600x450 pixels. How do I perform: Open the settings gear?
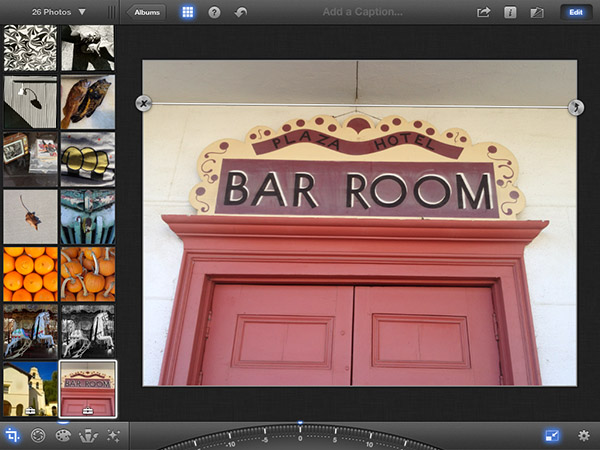tap(584, 435)
